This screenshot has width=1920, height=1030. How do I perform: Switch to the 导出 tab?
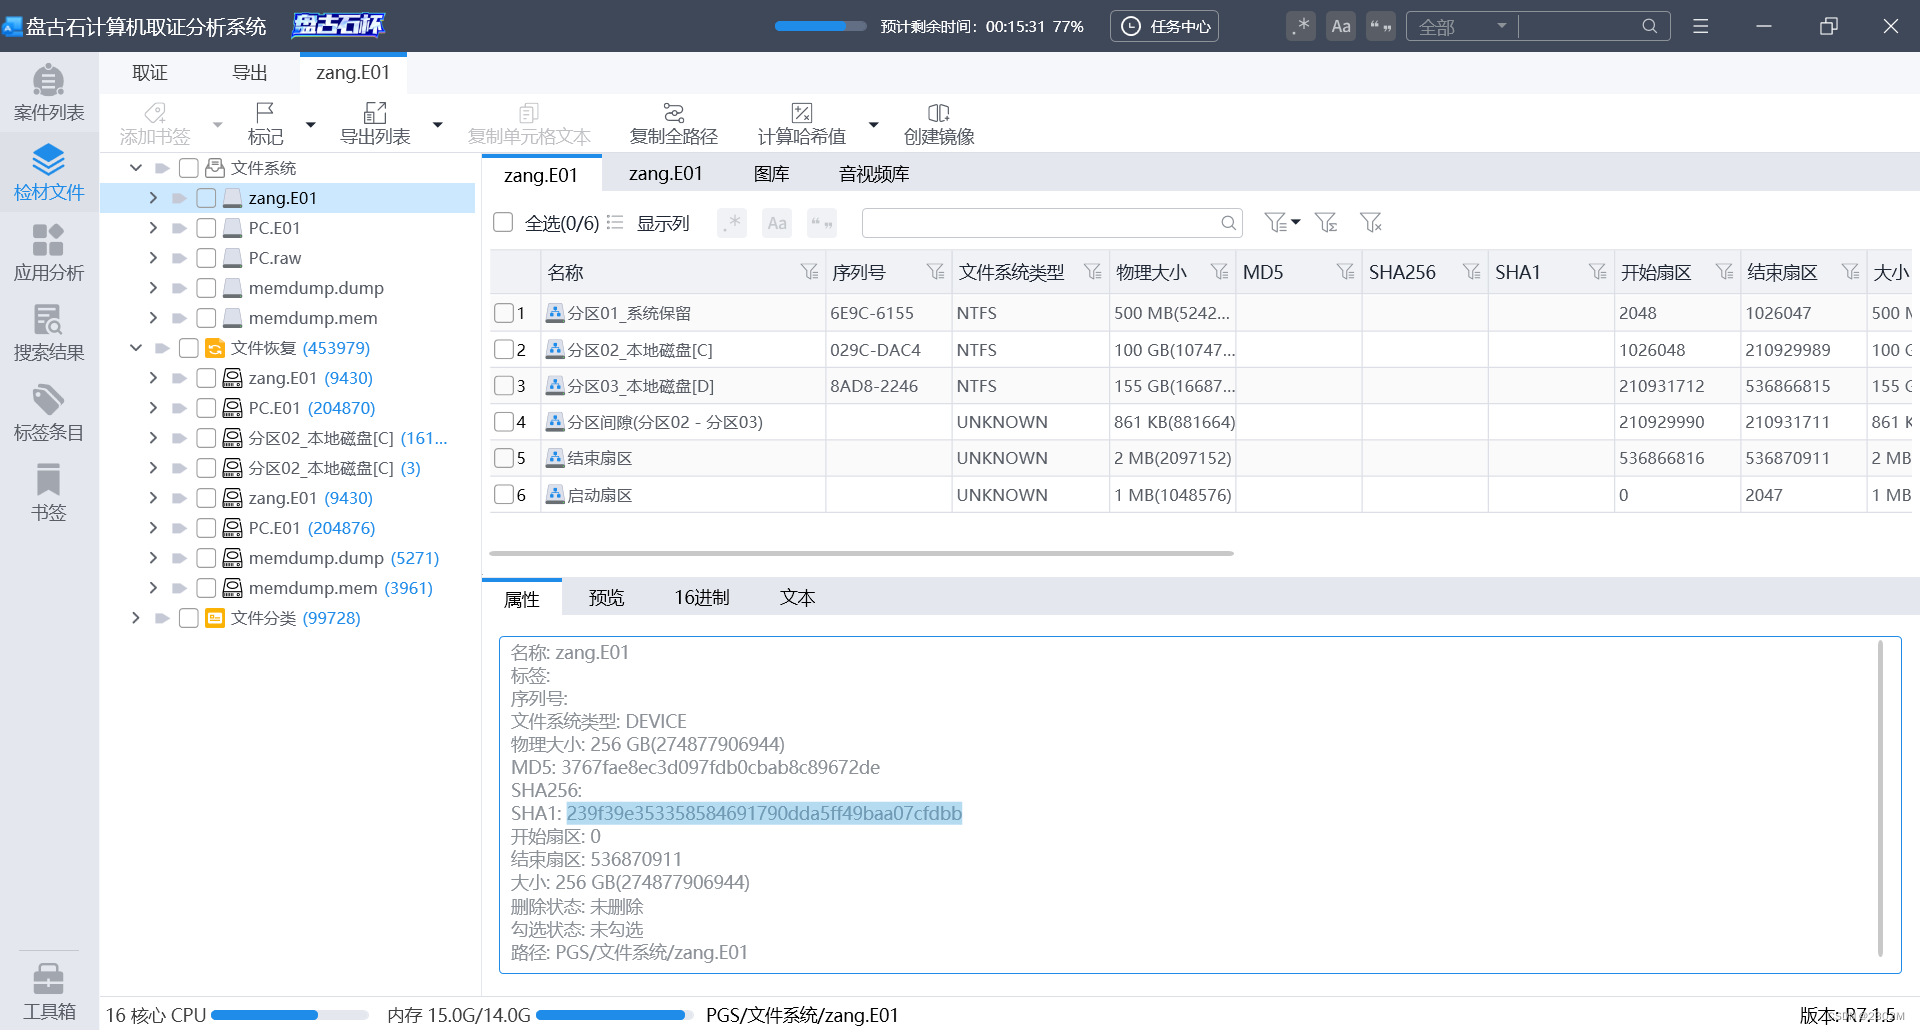(250, 72)
